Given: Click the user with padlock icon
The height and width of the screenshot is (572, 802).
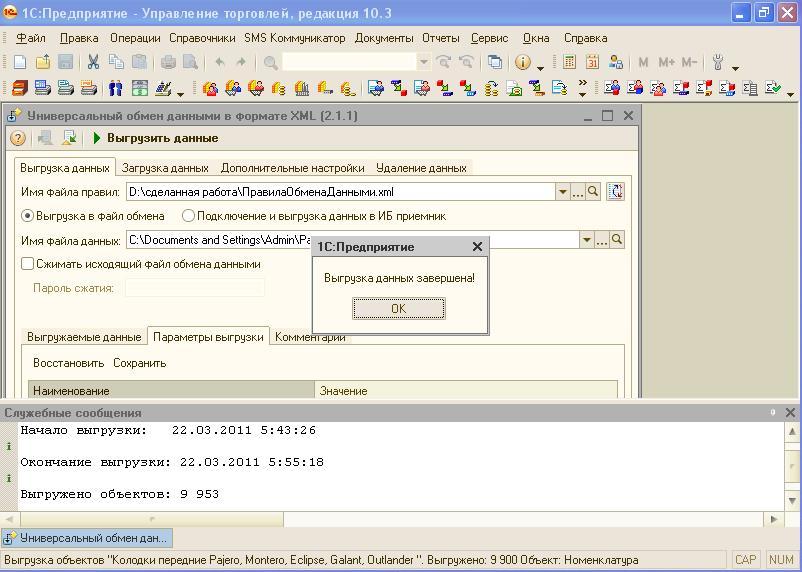Looking at the screenshot, I should tap(616, 62).
